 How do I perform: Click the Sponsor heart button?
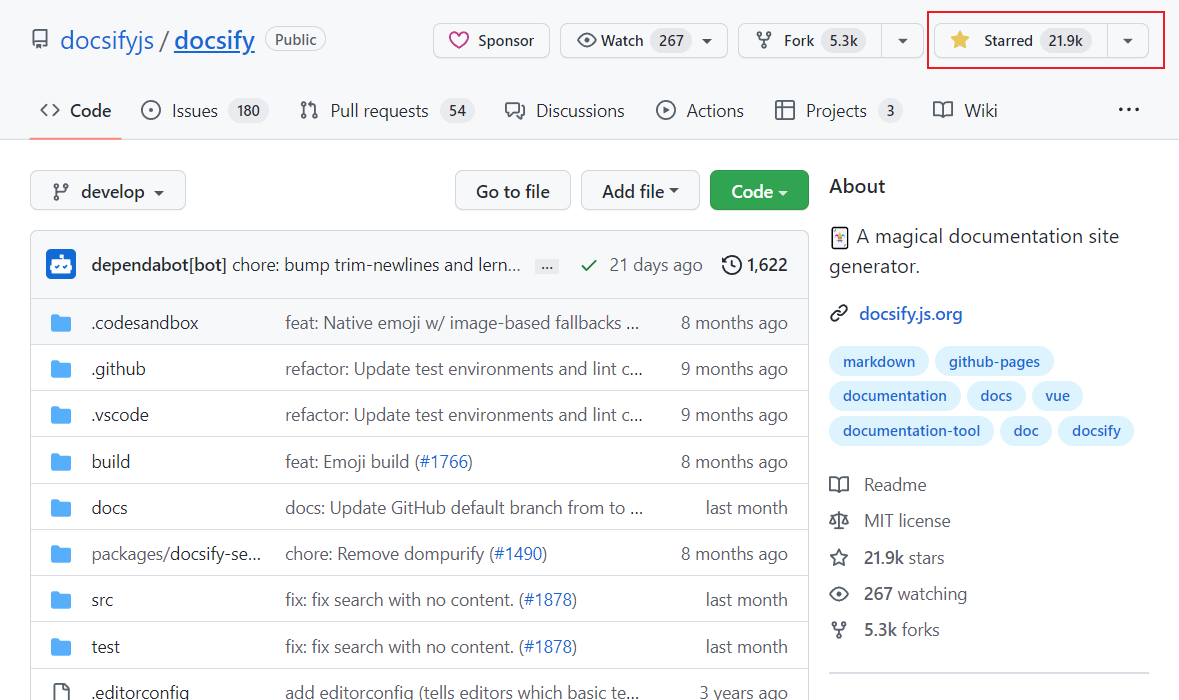point(491,41)
